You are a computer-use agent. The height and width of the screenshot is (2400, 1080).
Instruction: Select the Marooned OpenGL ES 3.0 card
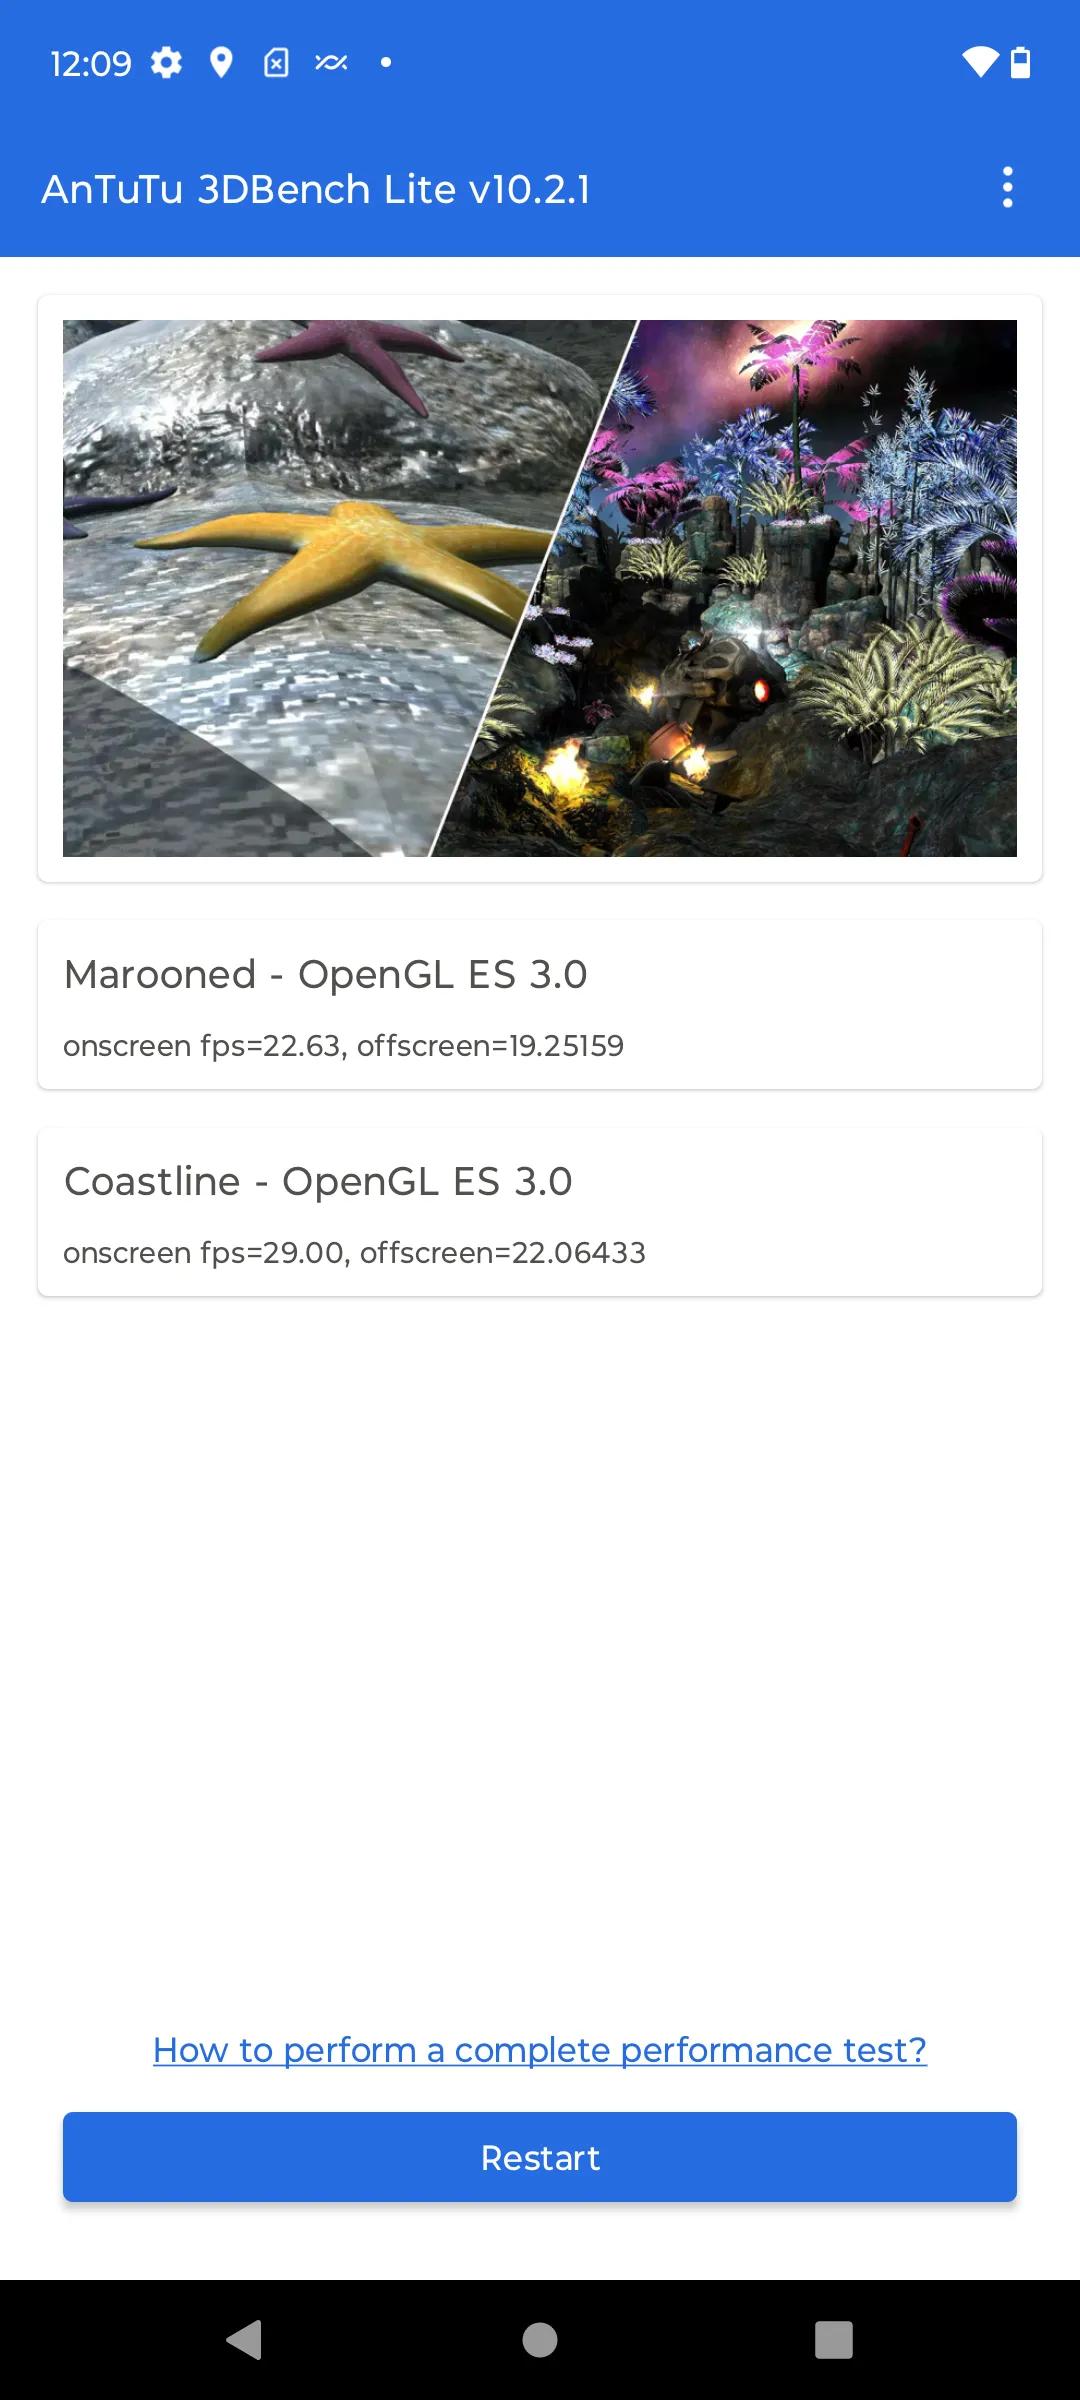pos(540,1005)
